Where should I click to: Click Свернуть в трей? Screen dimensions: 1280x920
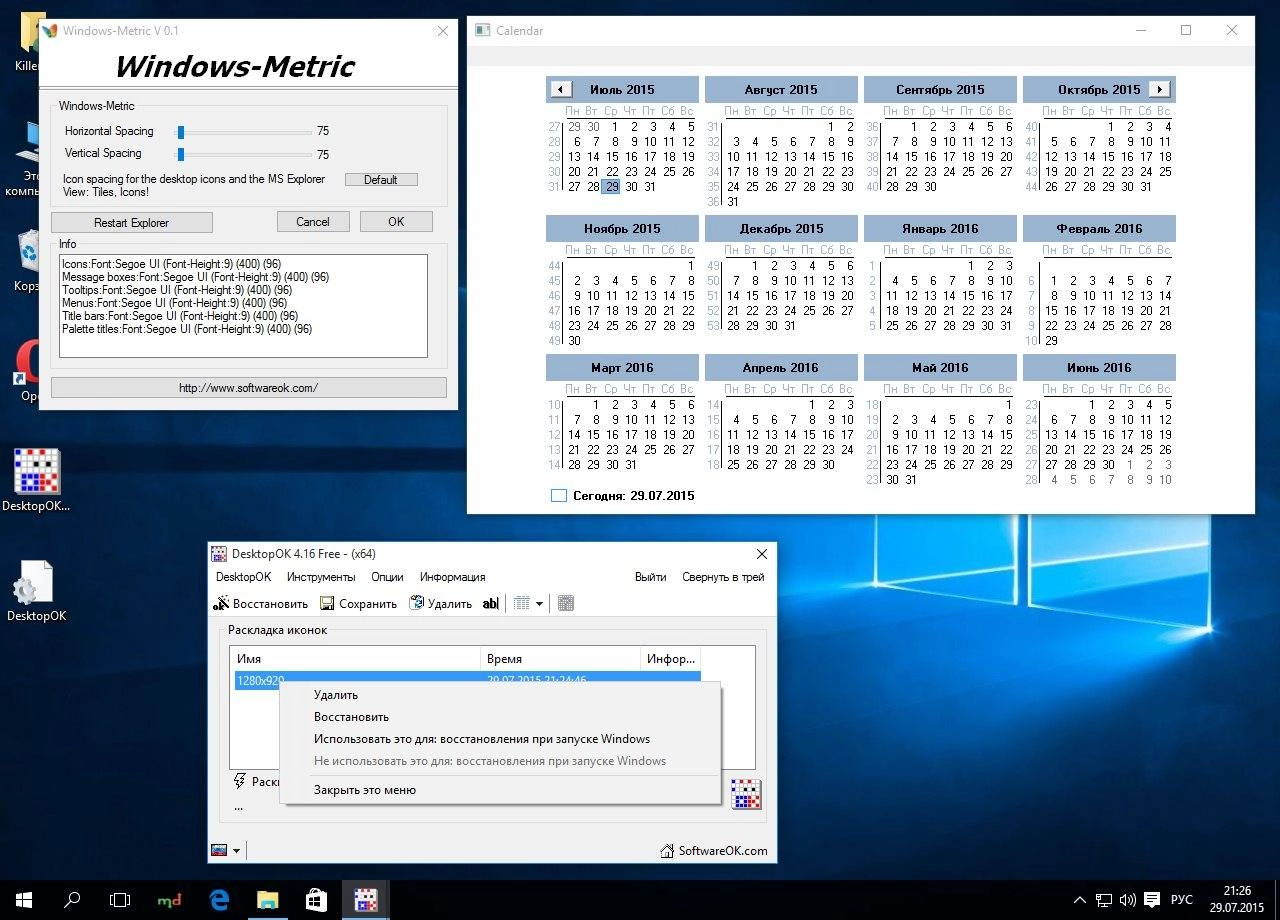click(723, 577)
